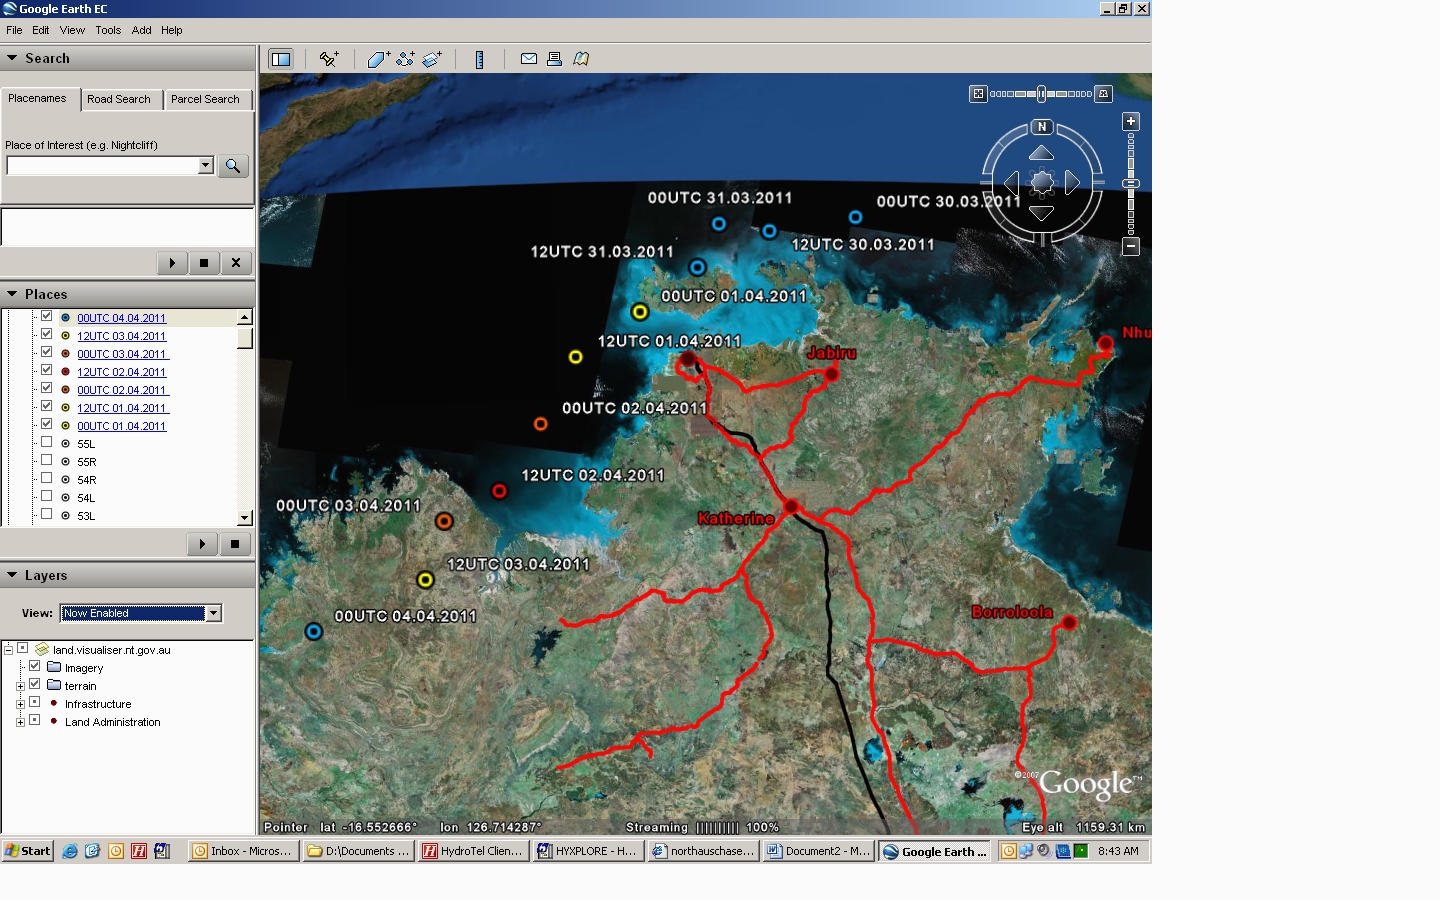Expand the terrain layer tree node

(x=20, y=686)
